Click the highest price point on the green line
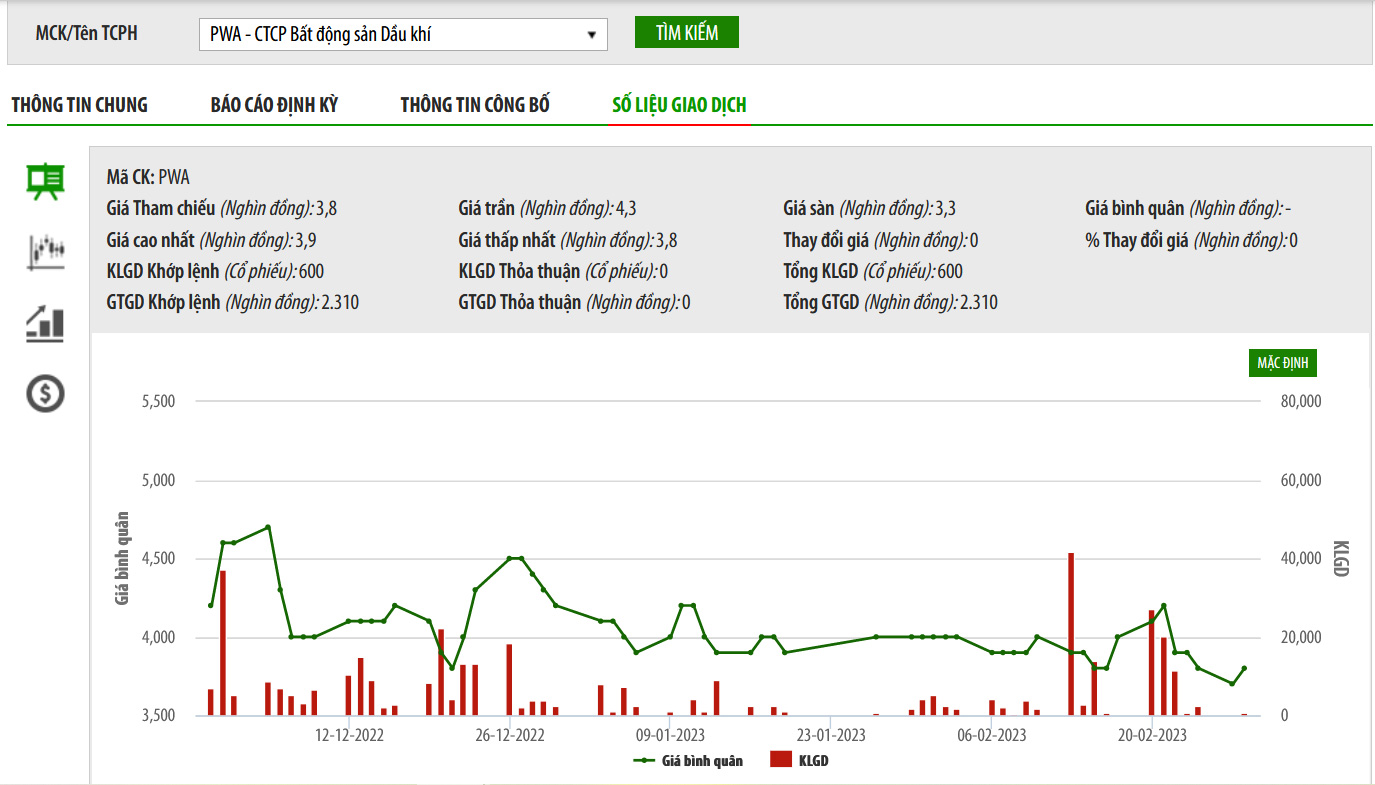Viewport: 1375px width, 785px height. pos(268,527)
